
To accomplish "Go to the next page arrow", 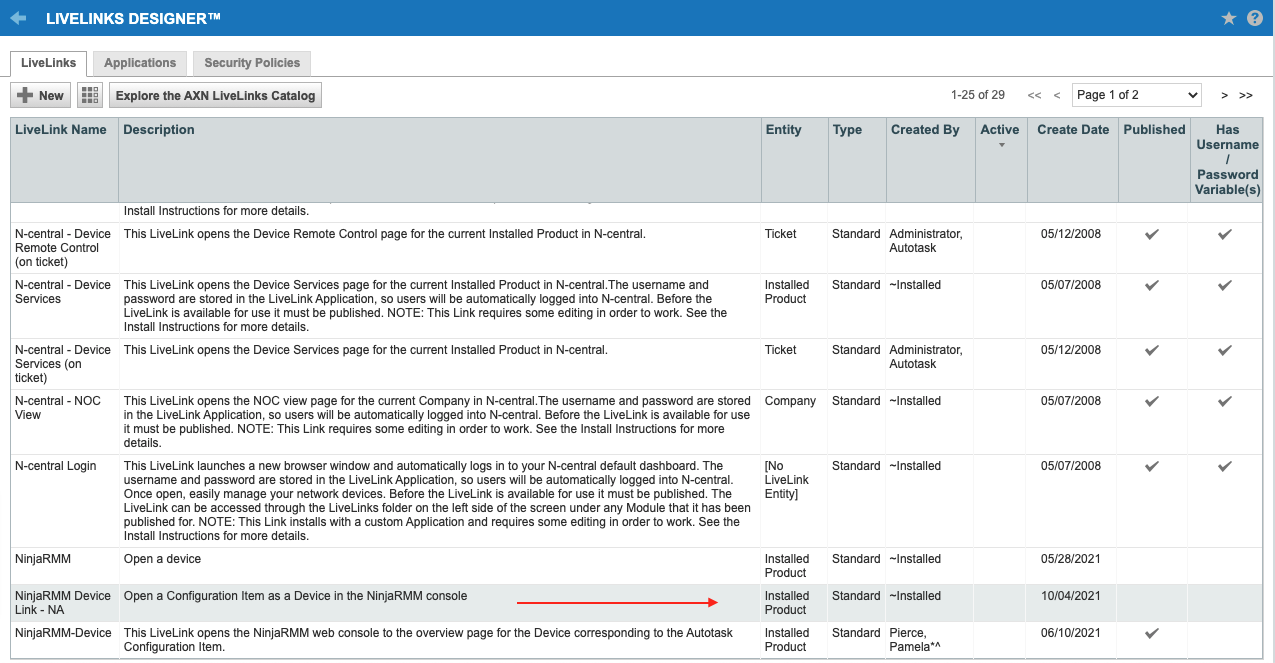I will click(1224, 95).
